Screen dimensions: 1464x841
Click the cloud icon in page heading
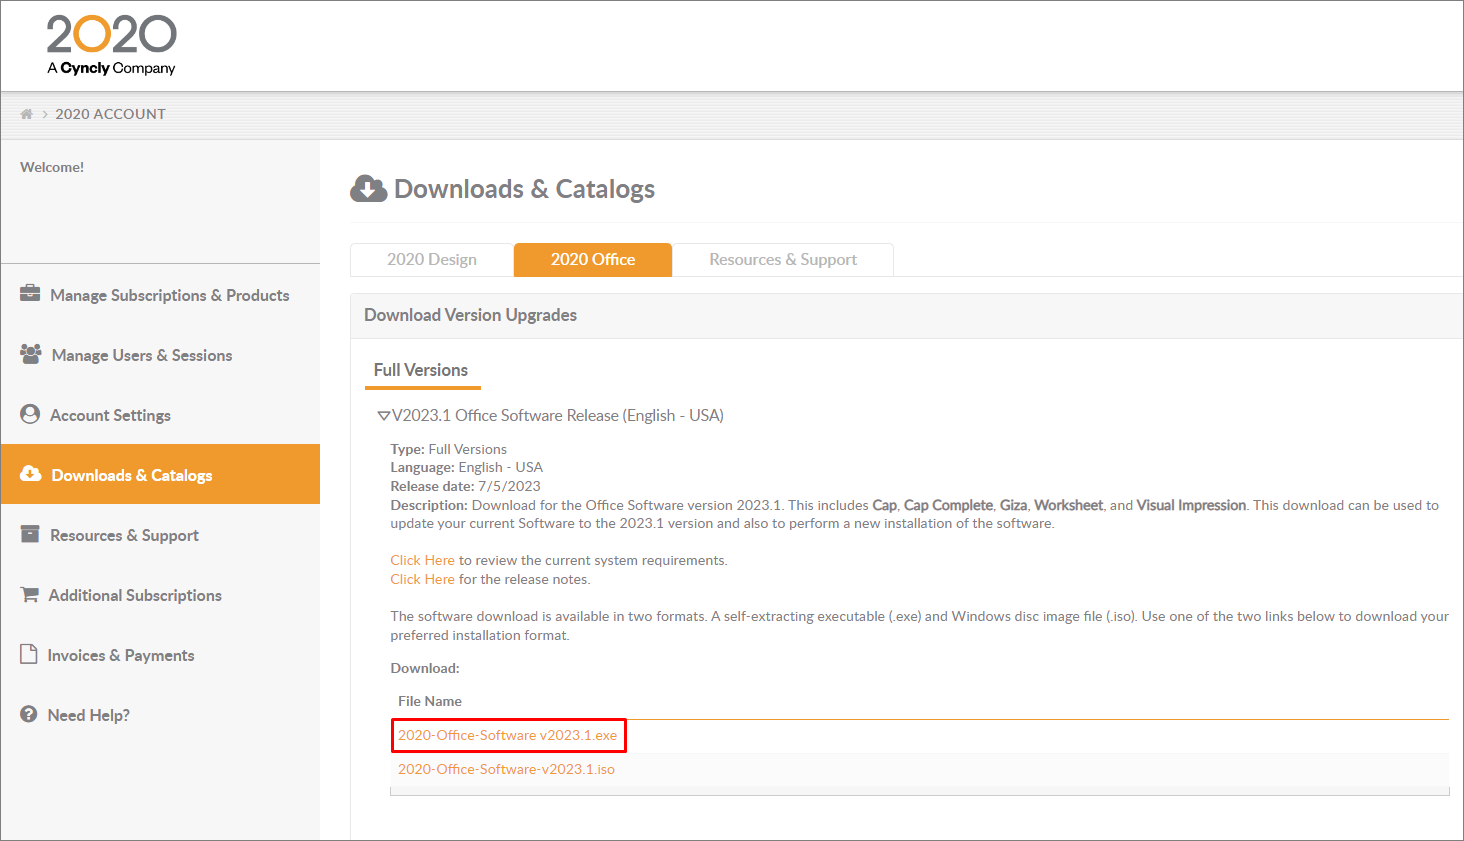pos(369,188)
